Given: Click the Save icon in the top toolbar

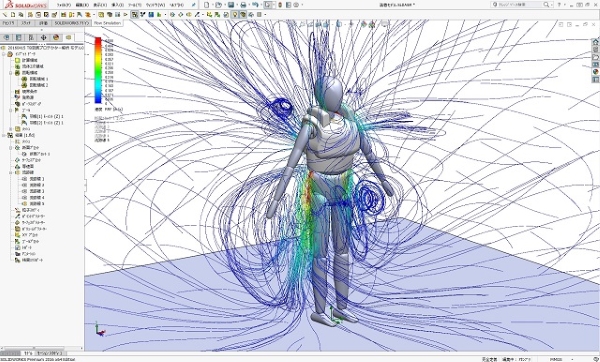Looking at the screenshot, I should pyautogui.click(x=231, y=5).
